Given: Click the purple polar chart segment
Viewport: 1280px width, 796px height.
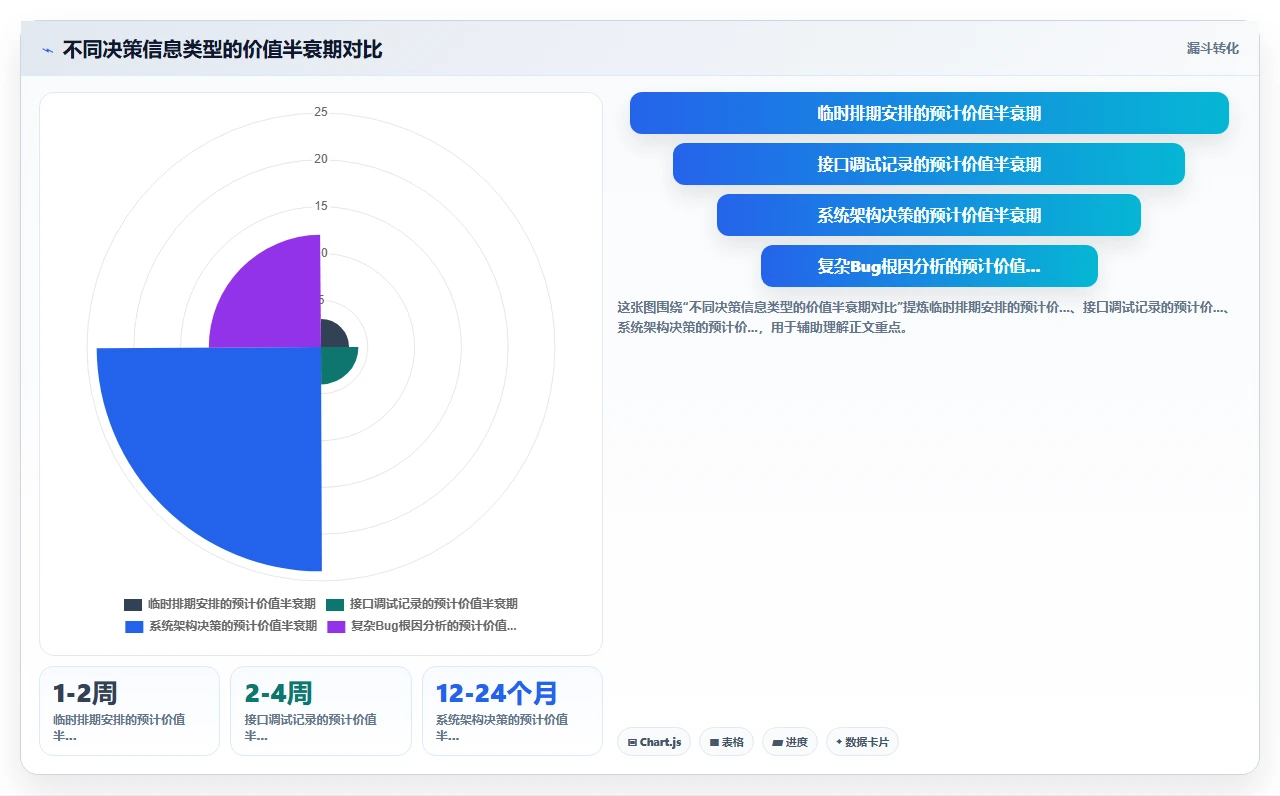Looking at the screenshot, I should pyautogui.click(x=275, y=300).
